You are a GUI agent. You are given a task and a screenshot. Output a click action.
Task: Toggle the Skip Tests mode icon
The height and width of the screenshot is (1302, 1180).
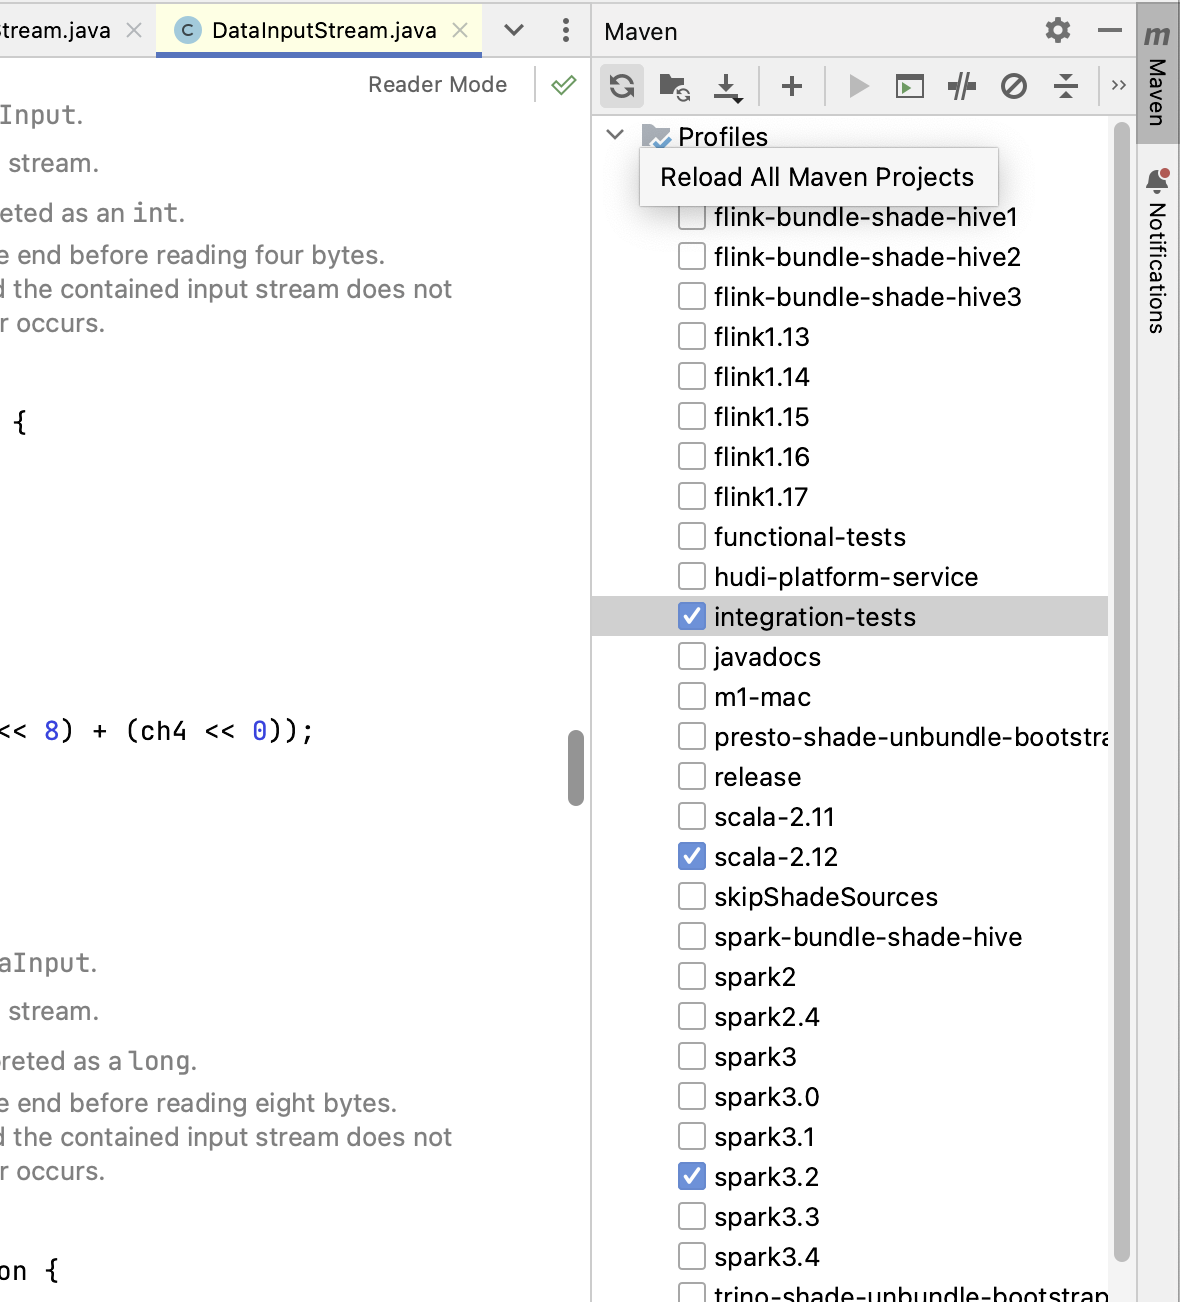1014,87
